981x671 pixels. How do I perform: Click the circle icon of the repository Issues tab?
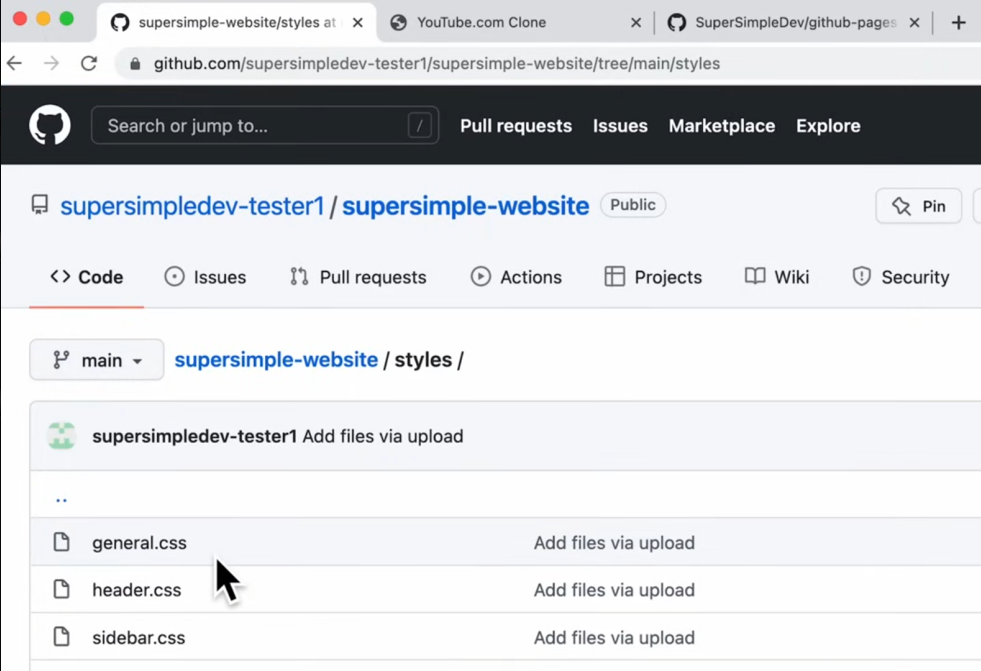point(175,276)
